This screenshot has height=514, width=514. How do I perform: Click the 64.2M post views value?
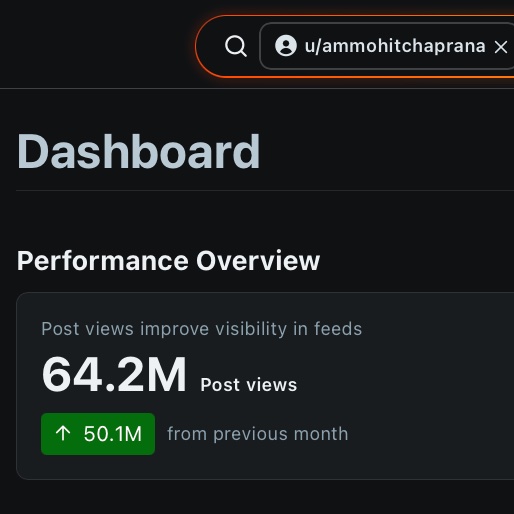[114, 374]
